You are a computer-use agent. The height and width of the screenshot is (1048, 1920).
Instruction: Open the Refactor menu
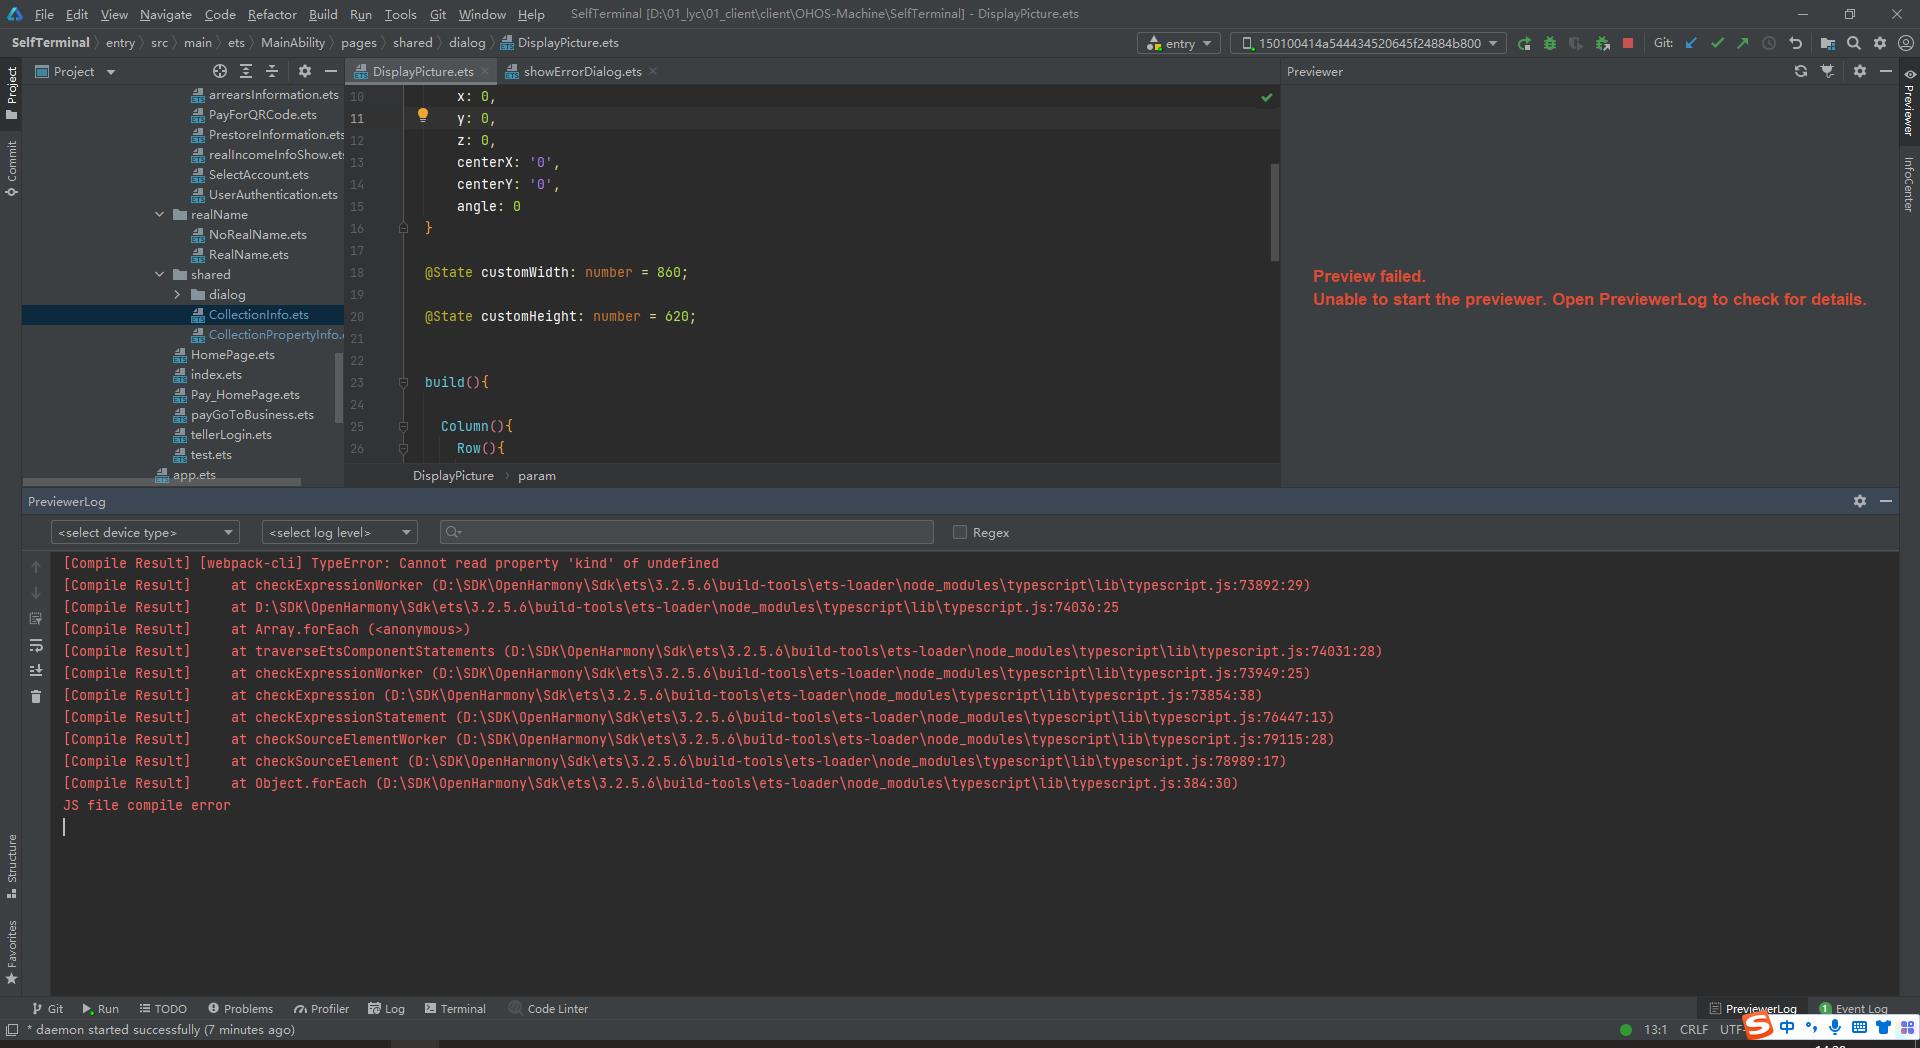tap(272, 14)
